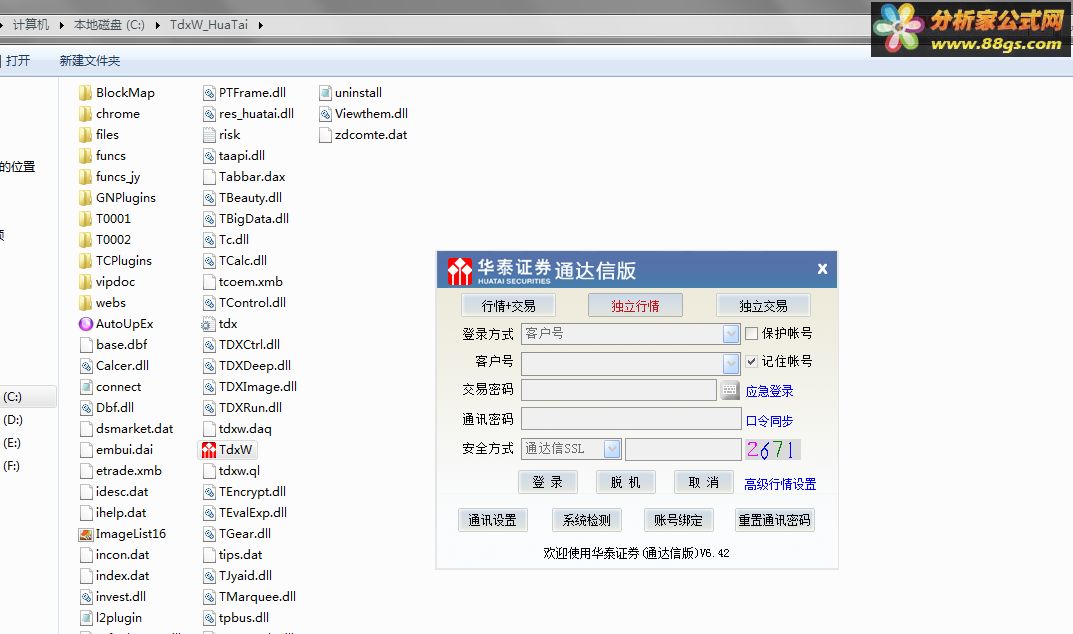Select drive (D:) in navigation pane
This screenshot has width=1073, height=634.
12,420
